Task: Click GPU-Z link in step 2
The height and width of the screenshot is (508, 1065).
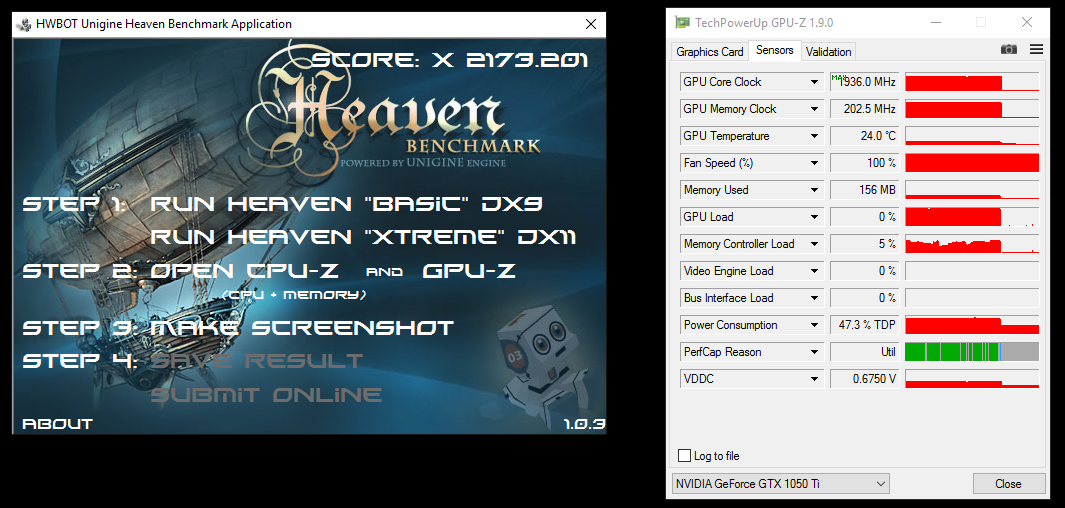Action: click(469, 271)
